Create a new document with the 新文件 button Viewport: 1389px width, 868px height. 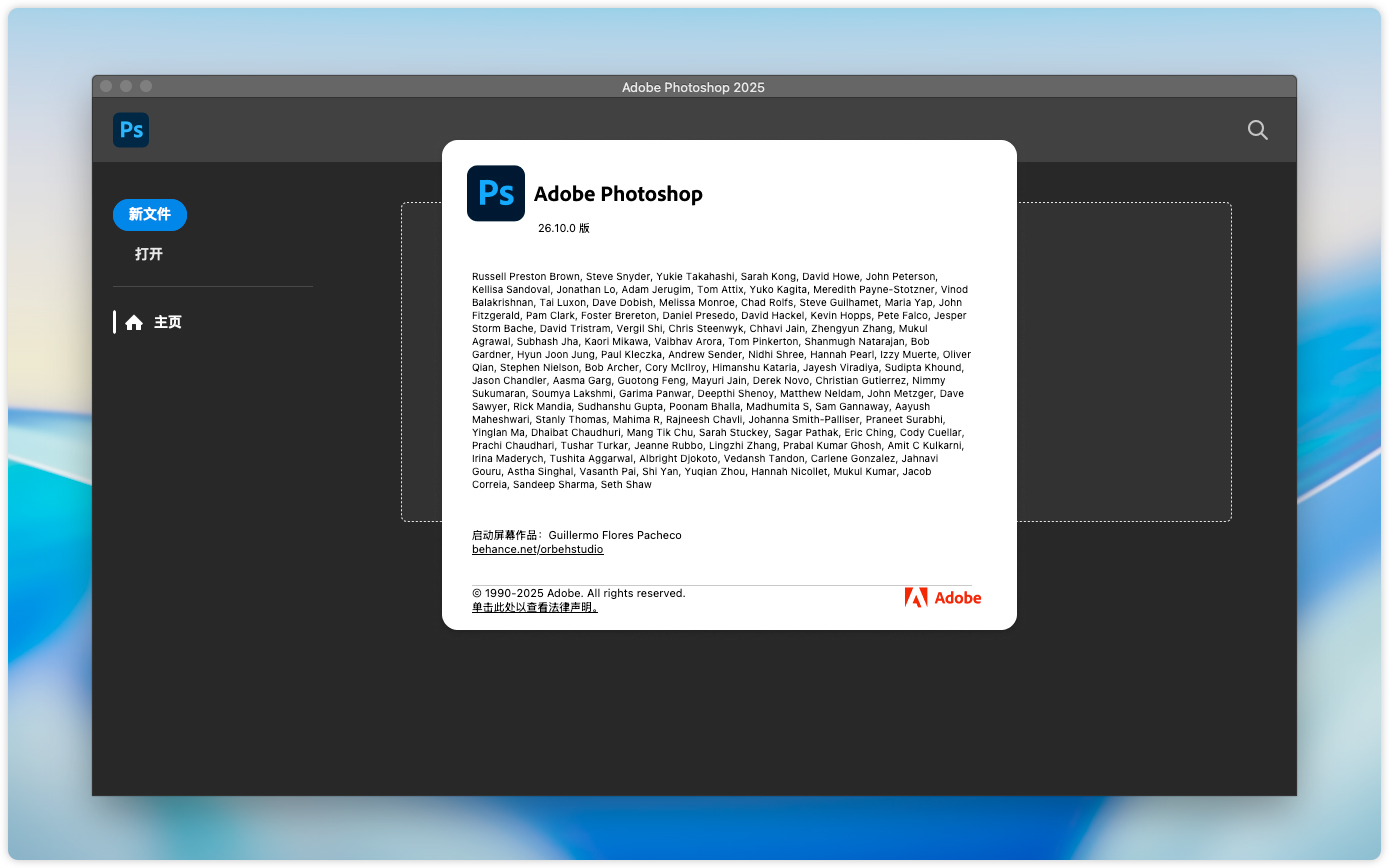(x=150, y=215)
